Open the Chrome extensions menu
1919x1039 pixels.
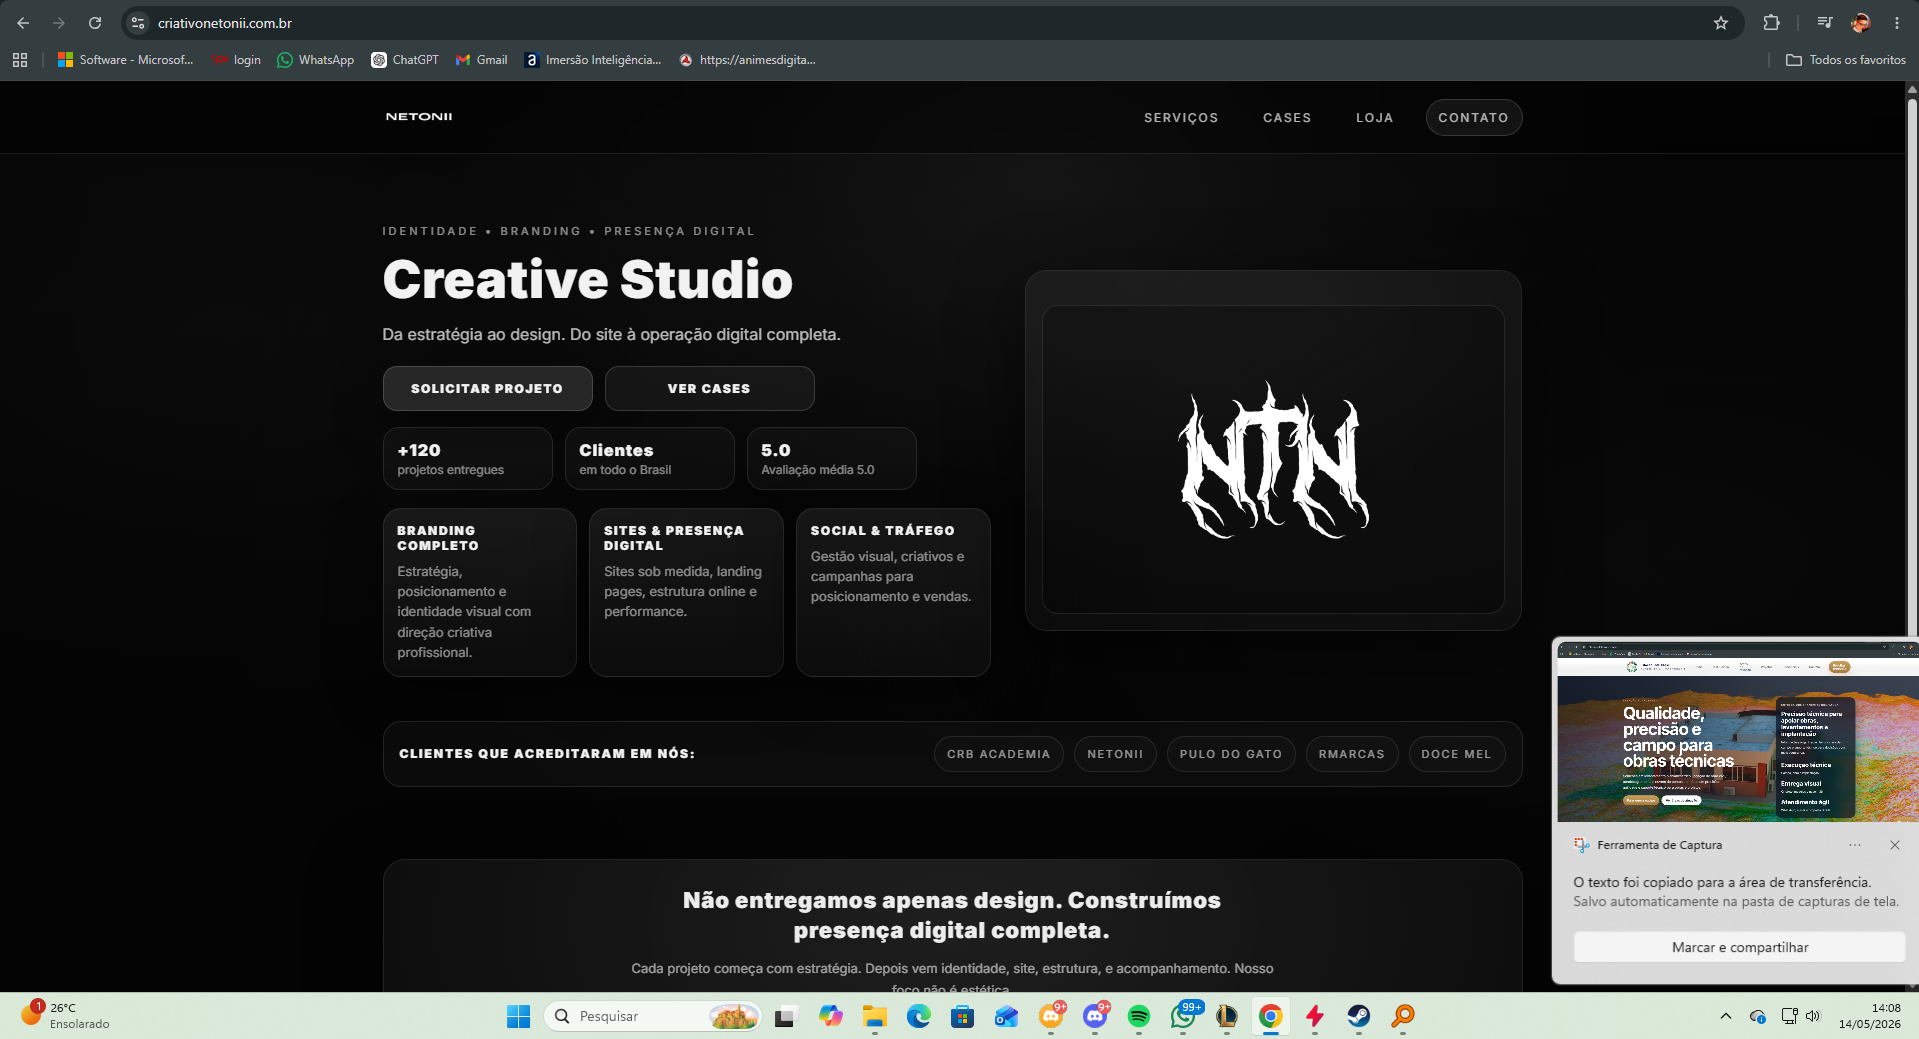click(x=1771, y=23)
